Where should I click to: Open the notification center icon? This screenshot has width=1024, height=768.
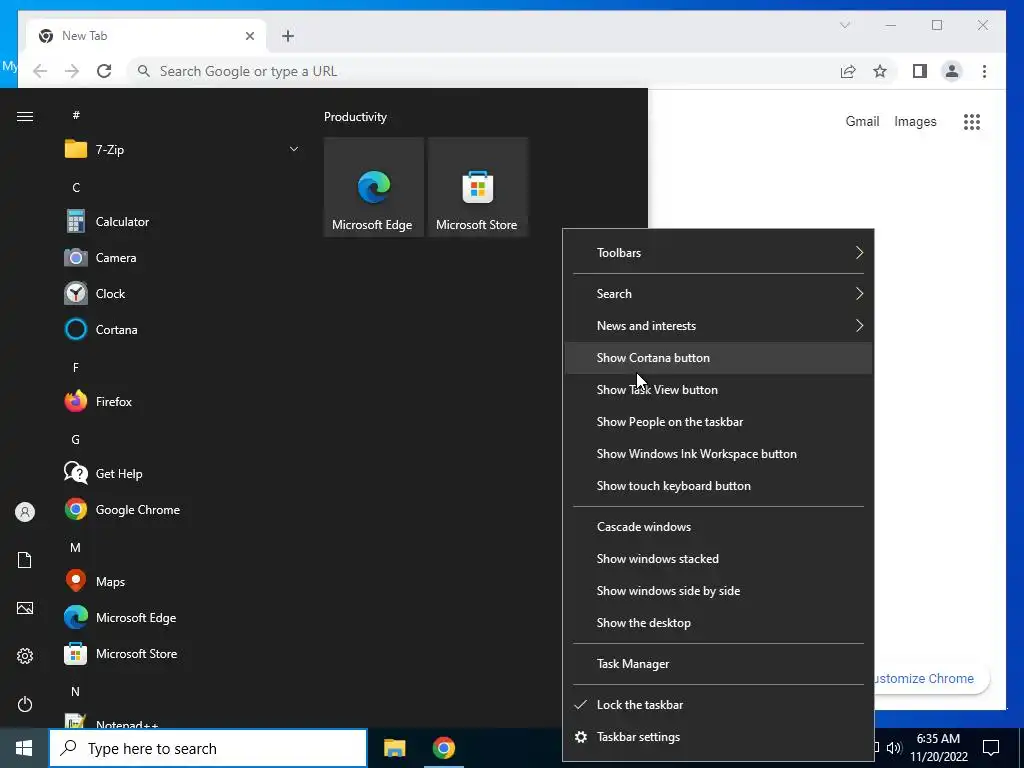click(x=991, y=748)
